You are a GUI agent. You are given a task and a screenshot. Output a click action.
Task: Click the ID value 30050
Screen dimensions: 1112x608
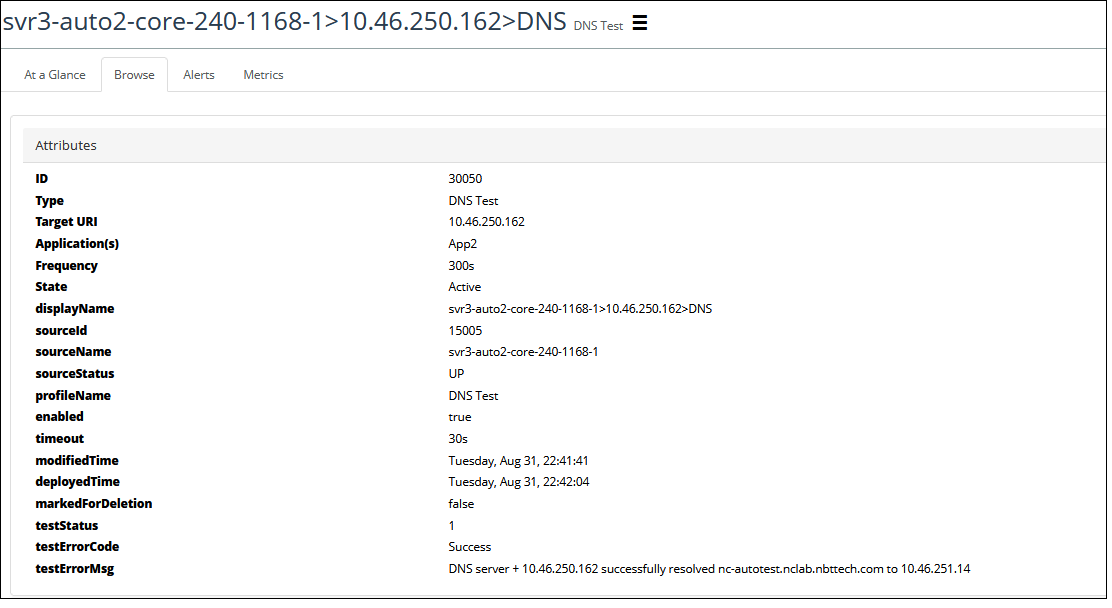point(465,179)
